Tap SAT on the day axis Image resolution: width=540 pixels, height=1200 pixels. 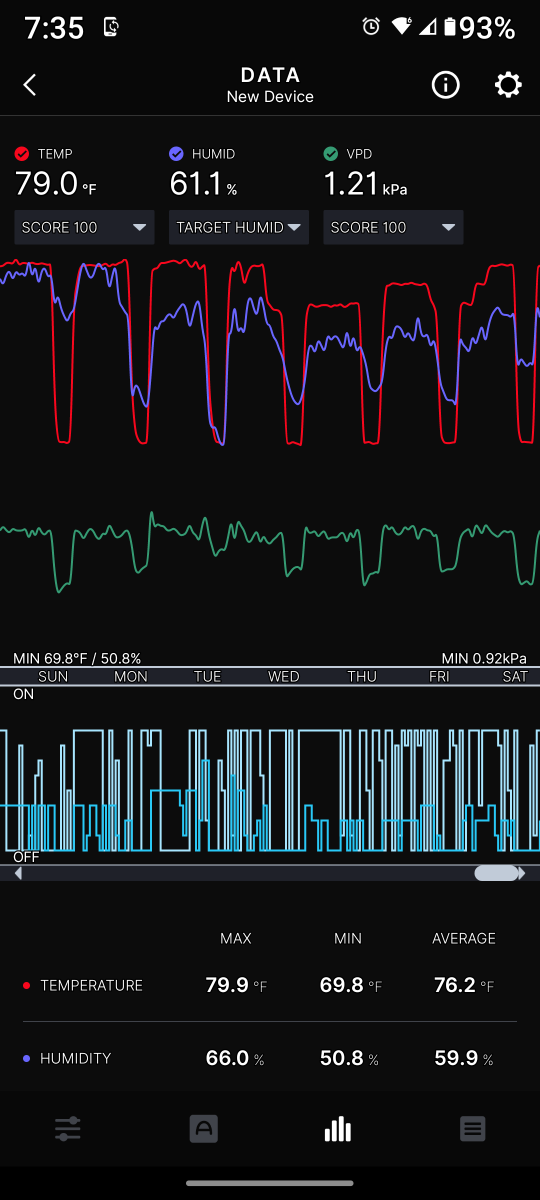[515, 677]
